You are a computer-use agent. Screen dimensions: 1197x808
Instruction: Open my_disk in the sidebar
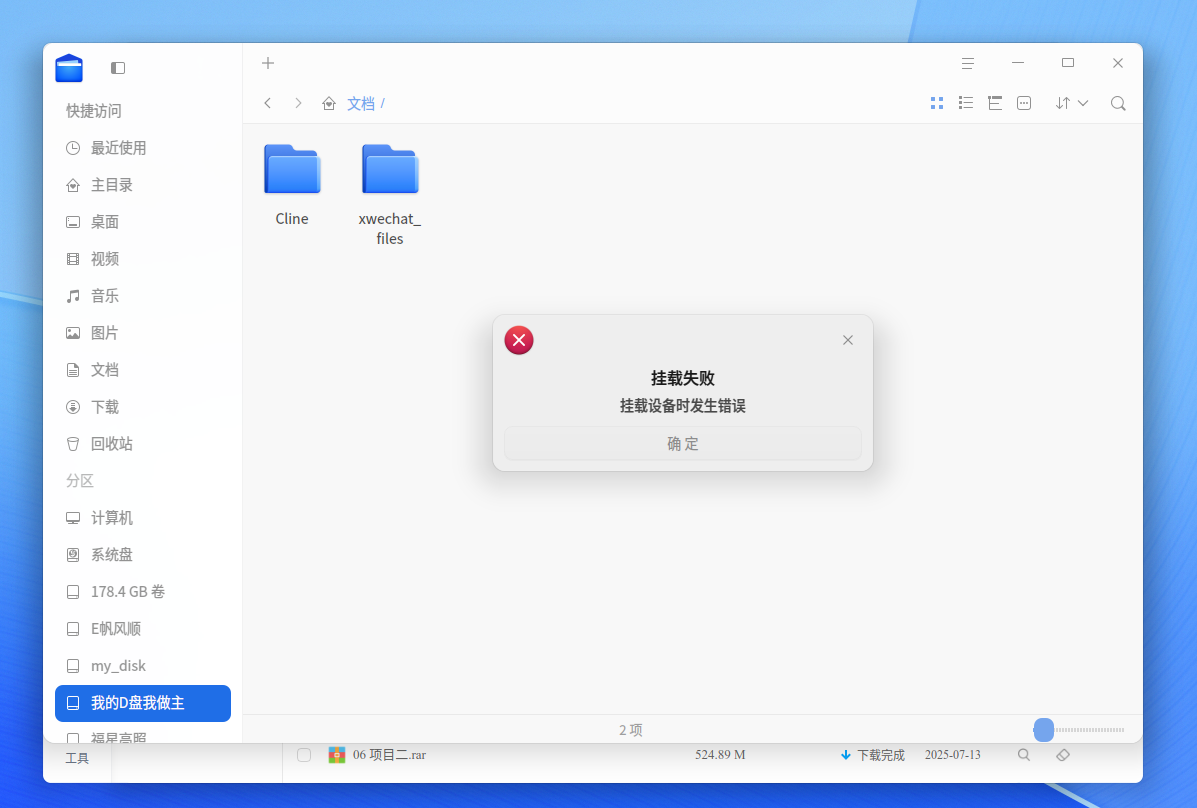(x=143, y=666)
